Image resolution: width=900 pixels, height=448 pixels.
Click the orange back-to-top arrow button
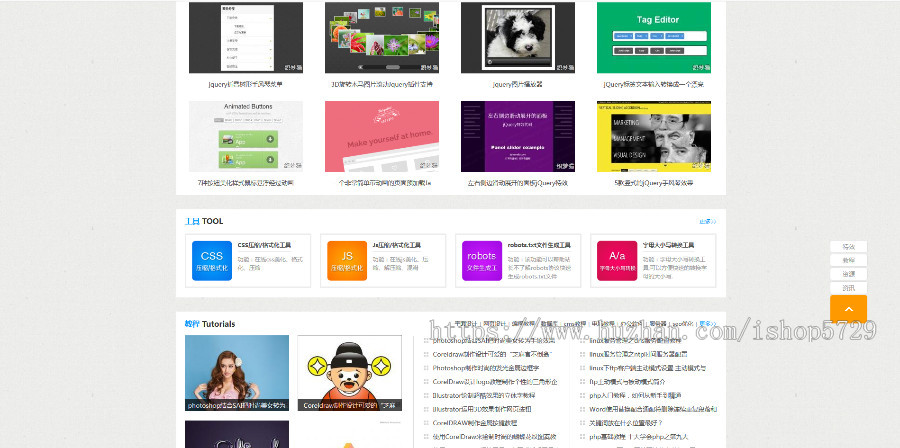tap(848, 309)
